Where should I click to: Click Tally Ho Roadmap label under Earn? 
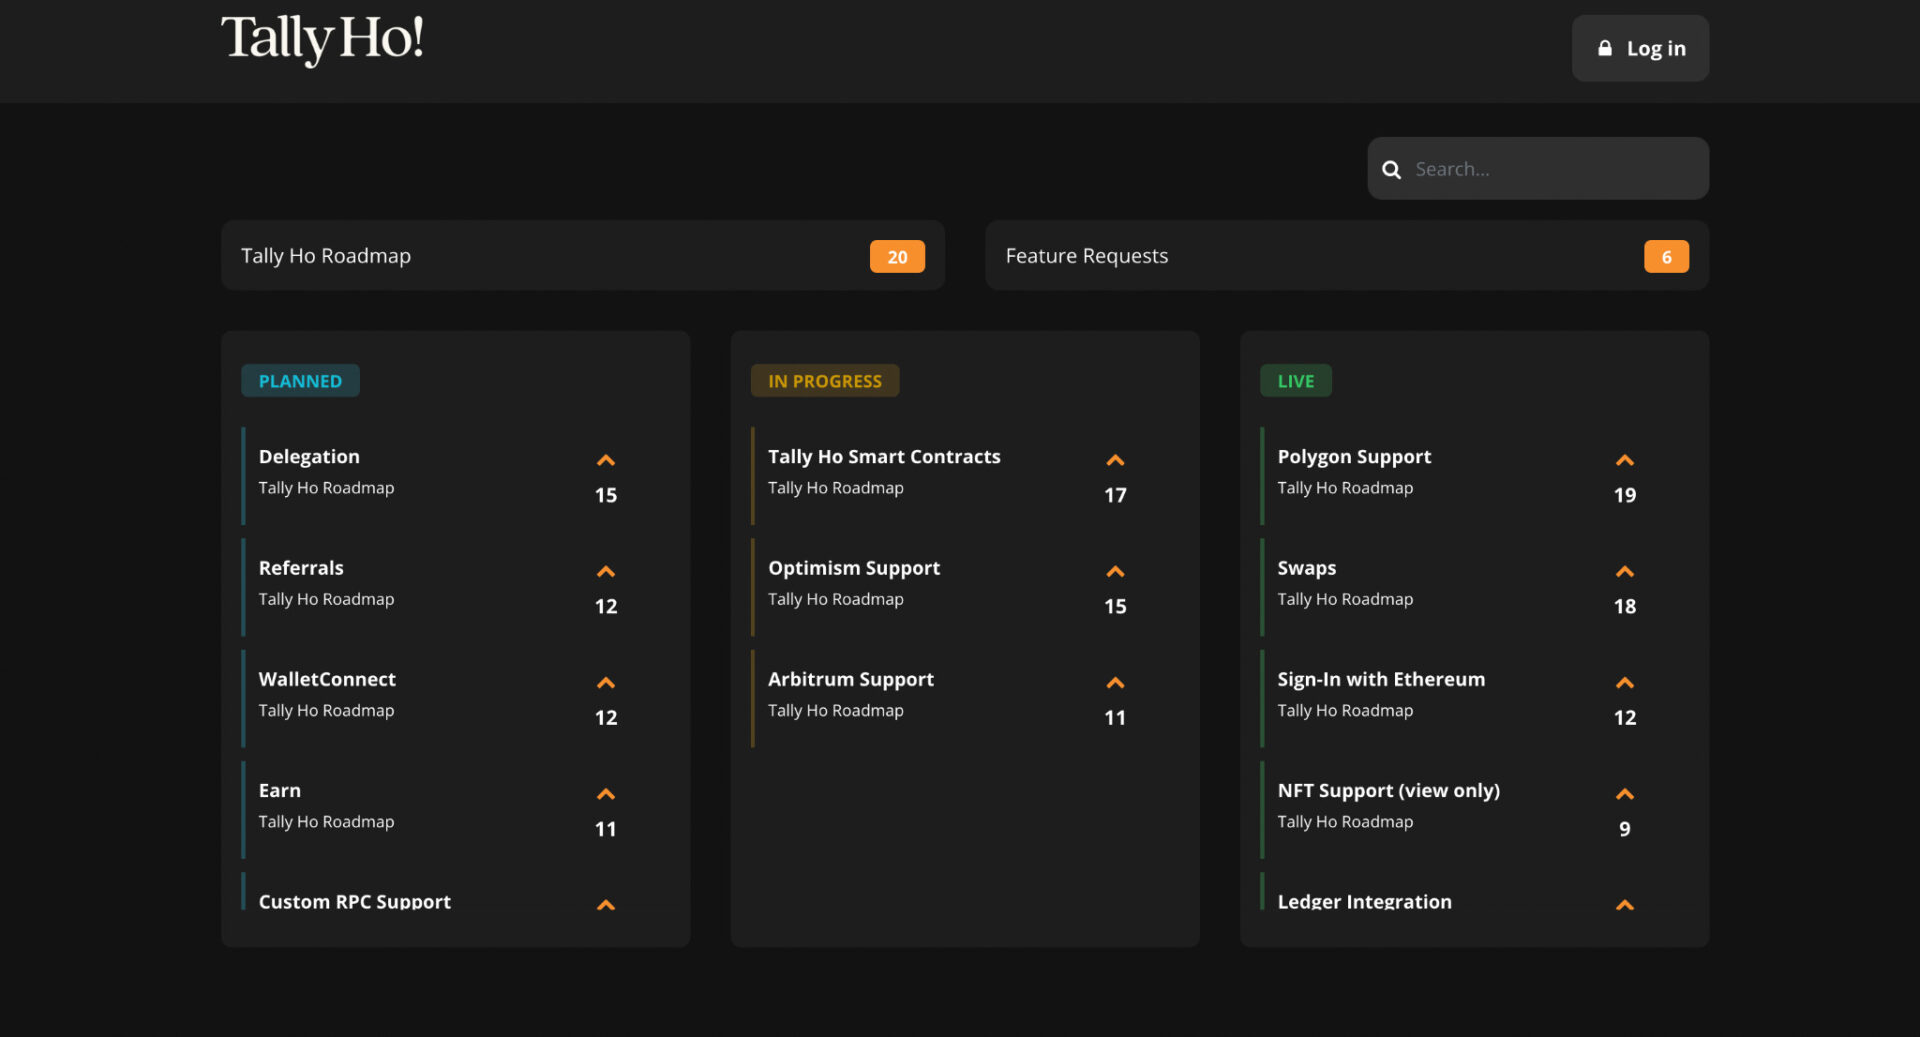pos(326,821)
